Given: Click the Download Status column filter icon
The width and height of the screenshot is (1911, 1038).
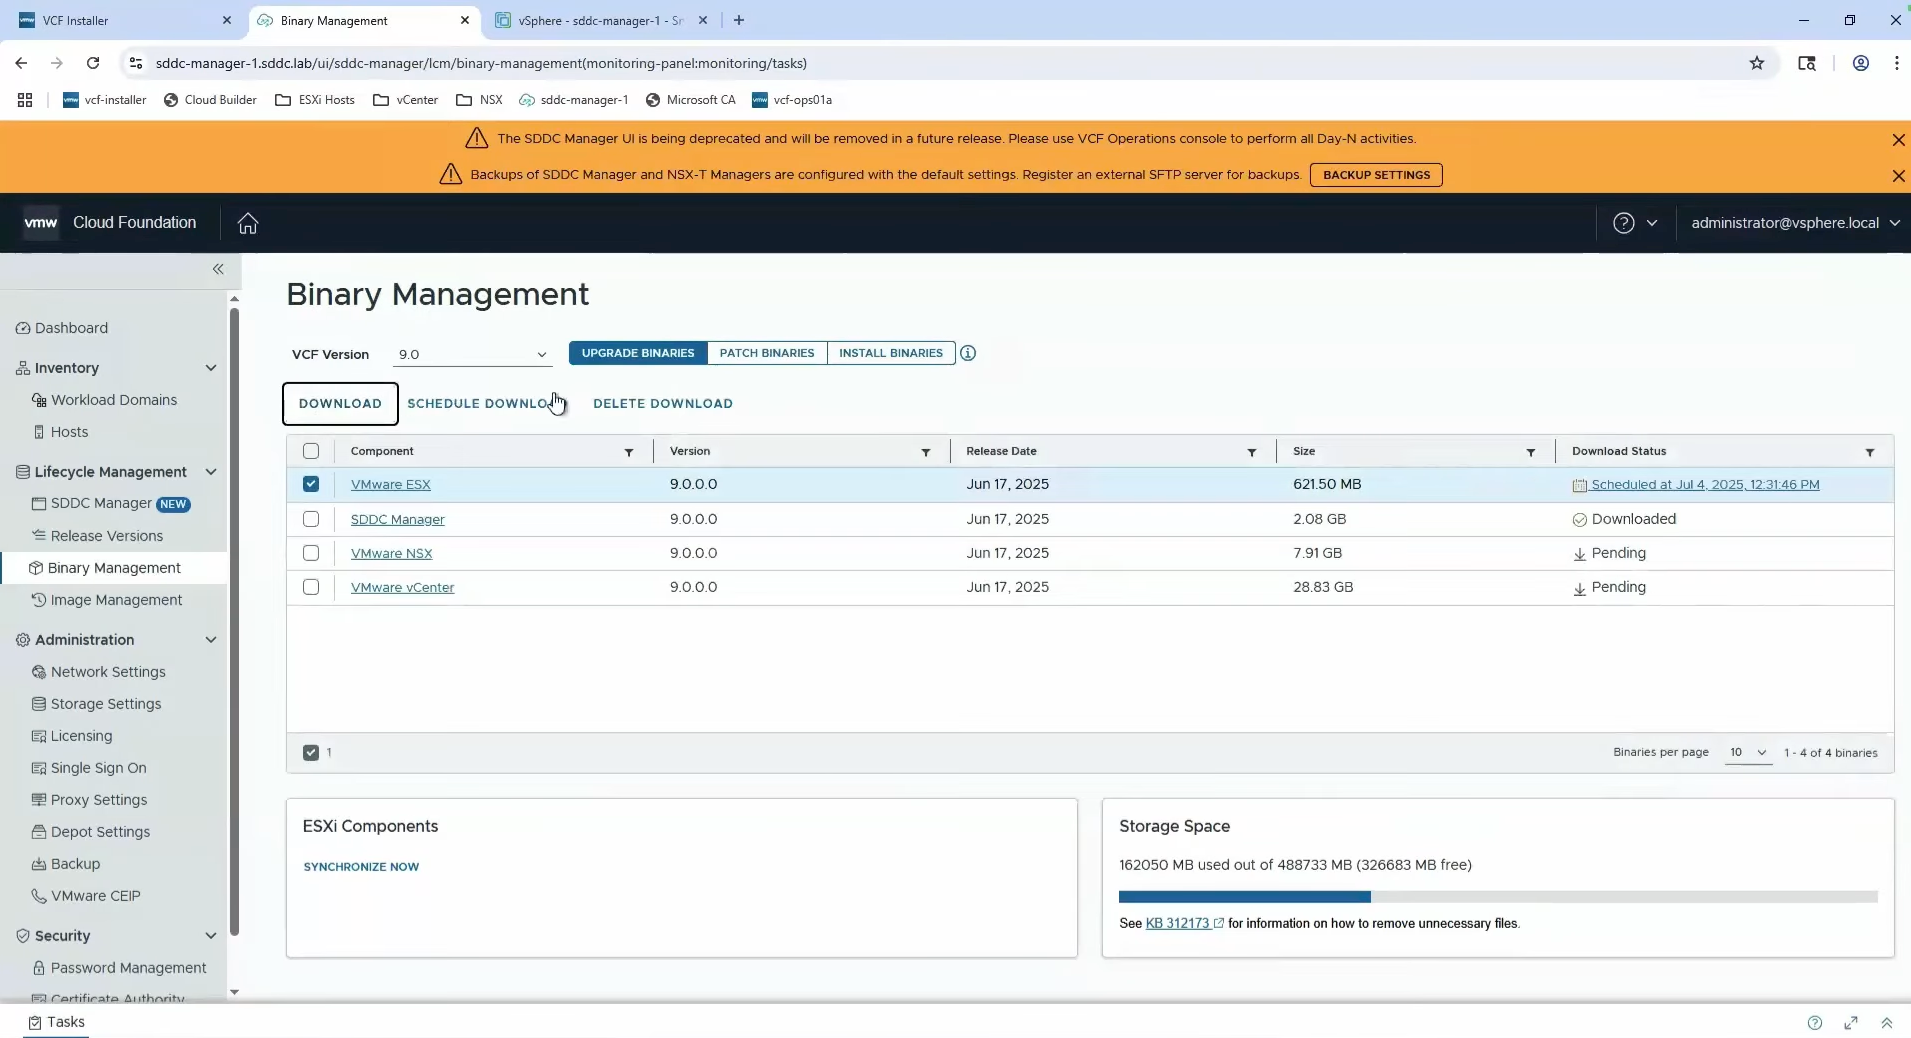Looking at the screenshot, I should pos(1869,452).
